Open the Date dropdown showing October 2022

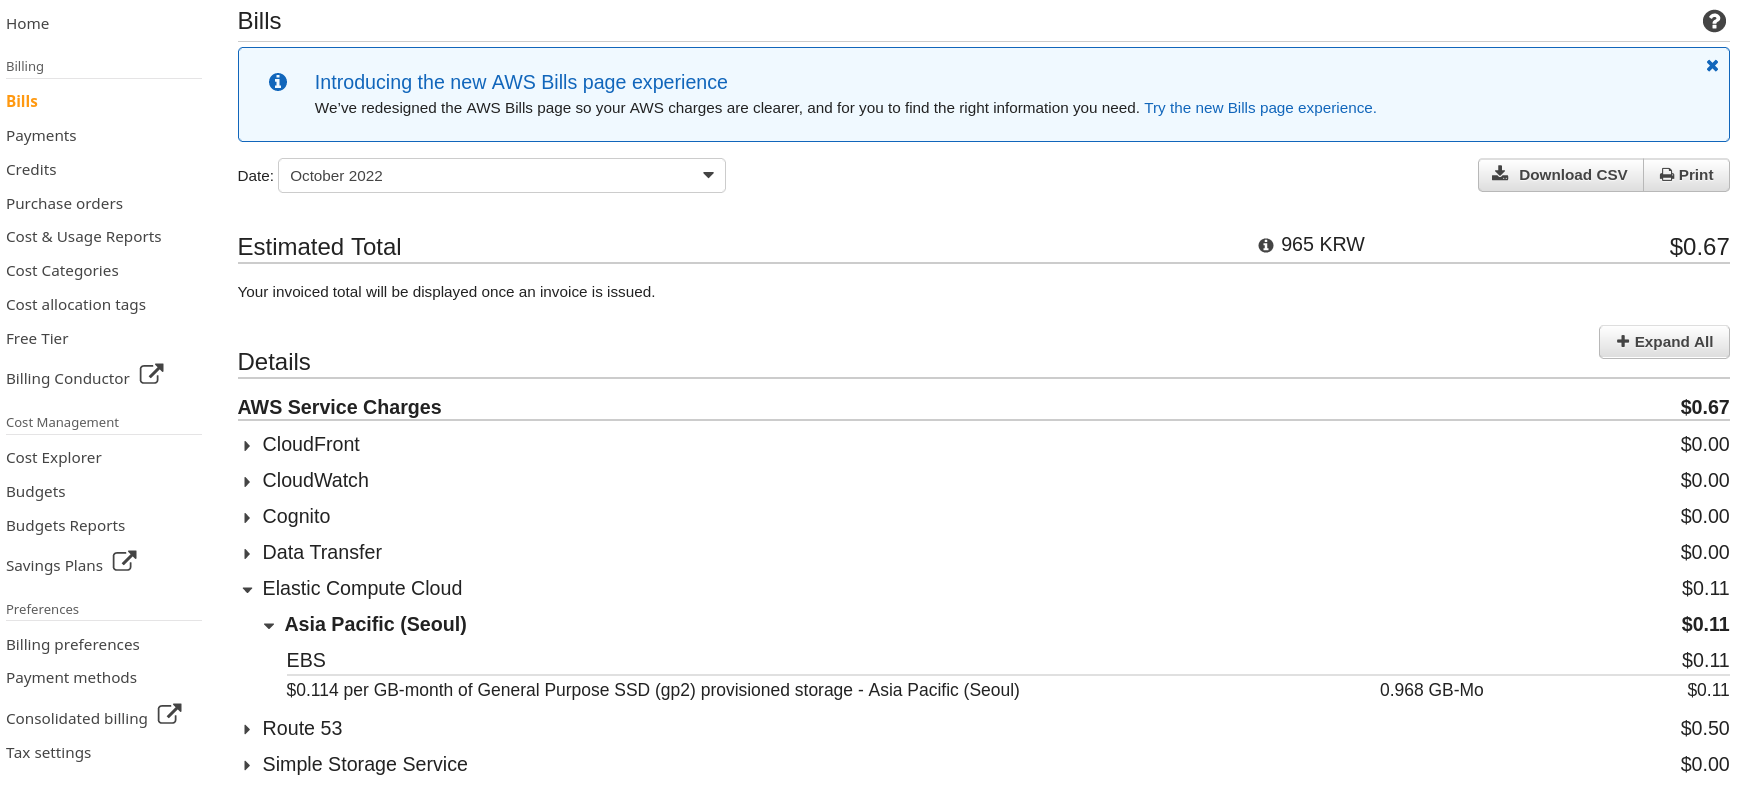tap(502, 176)
